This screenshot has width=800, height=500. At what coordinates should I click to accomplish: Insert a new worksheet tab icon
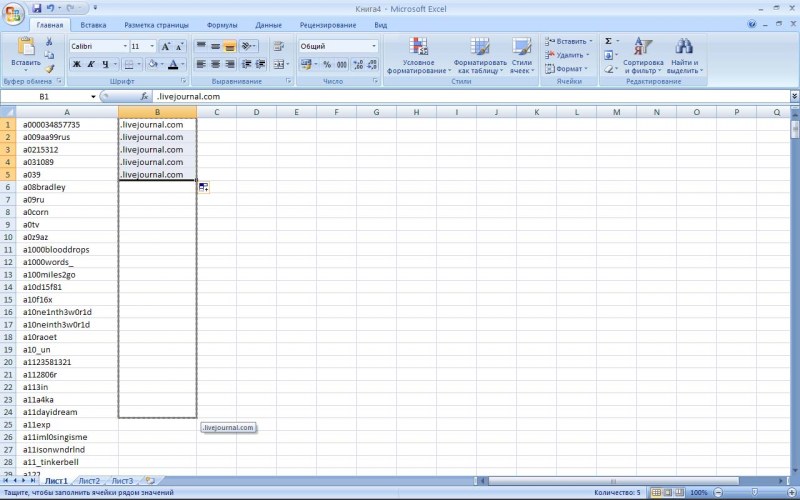point(149,481)
